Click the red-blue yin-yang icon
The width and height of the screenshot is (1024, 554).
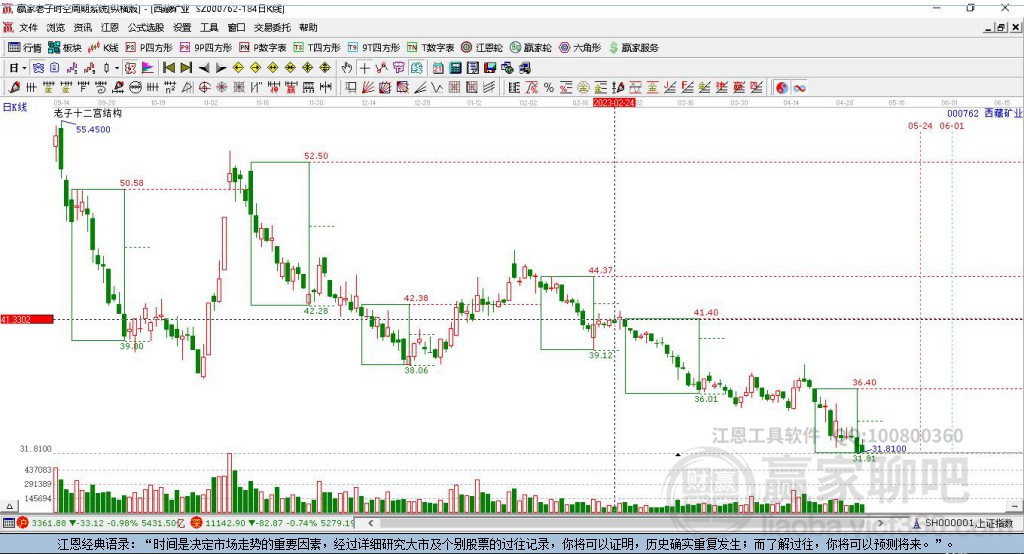(x=782, y=88)
